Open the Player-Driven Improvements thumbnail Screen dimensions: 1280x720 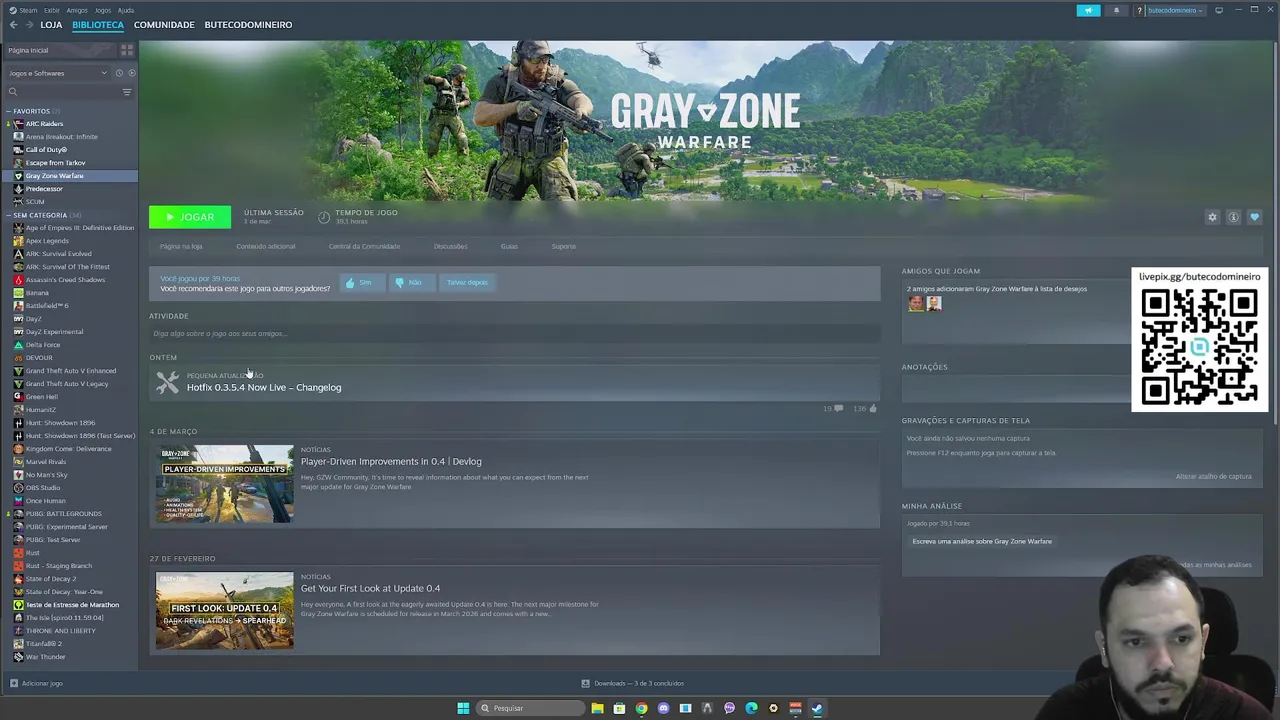click(x=224, y=484)
